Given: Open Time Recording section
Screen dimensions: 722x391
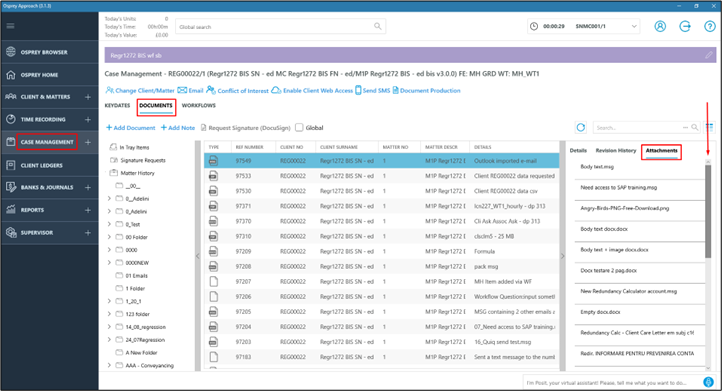Looking at the screenshot, I should point(43,119).
